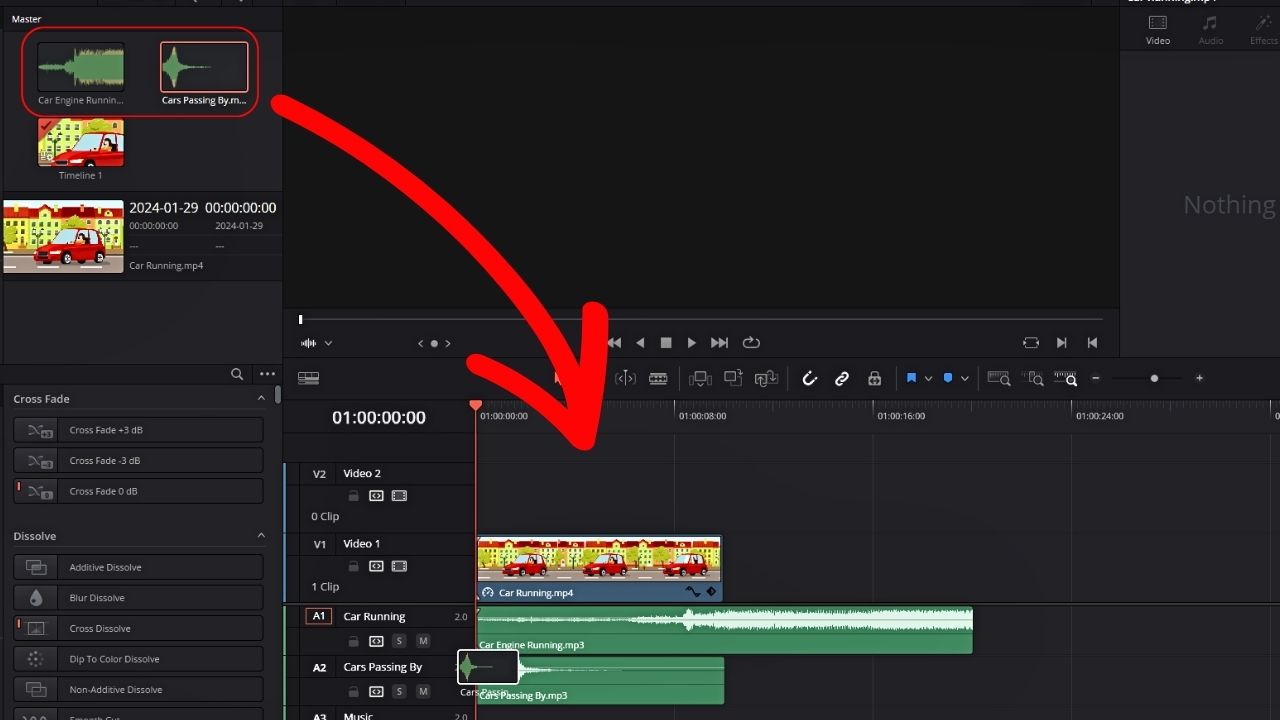The height and width of the screenshot is (720, 1280).
Task: Select the Blade edit mode tool
Action: click(658, 378)
